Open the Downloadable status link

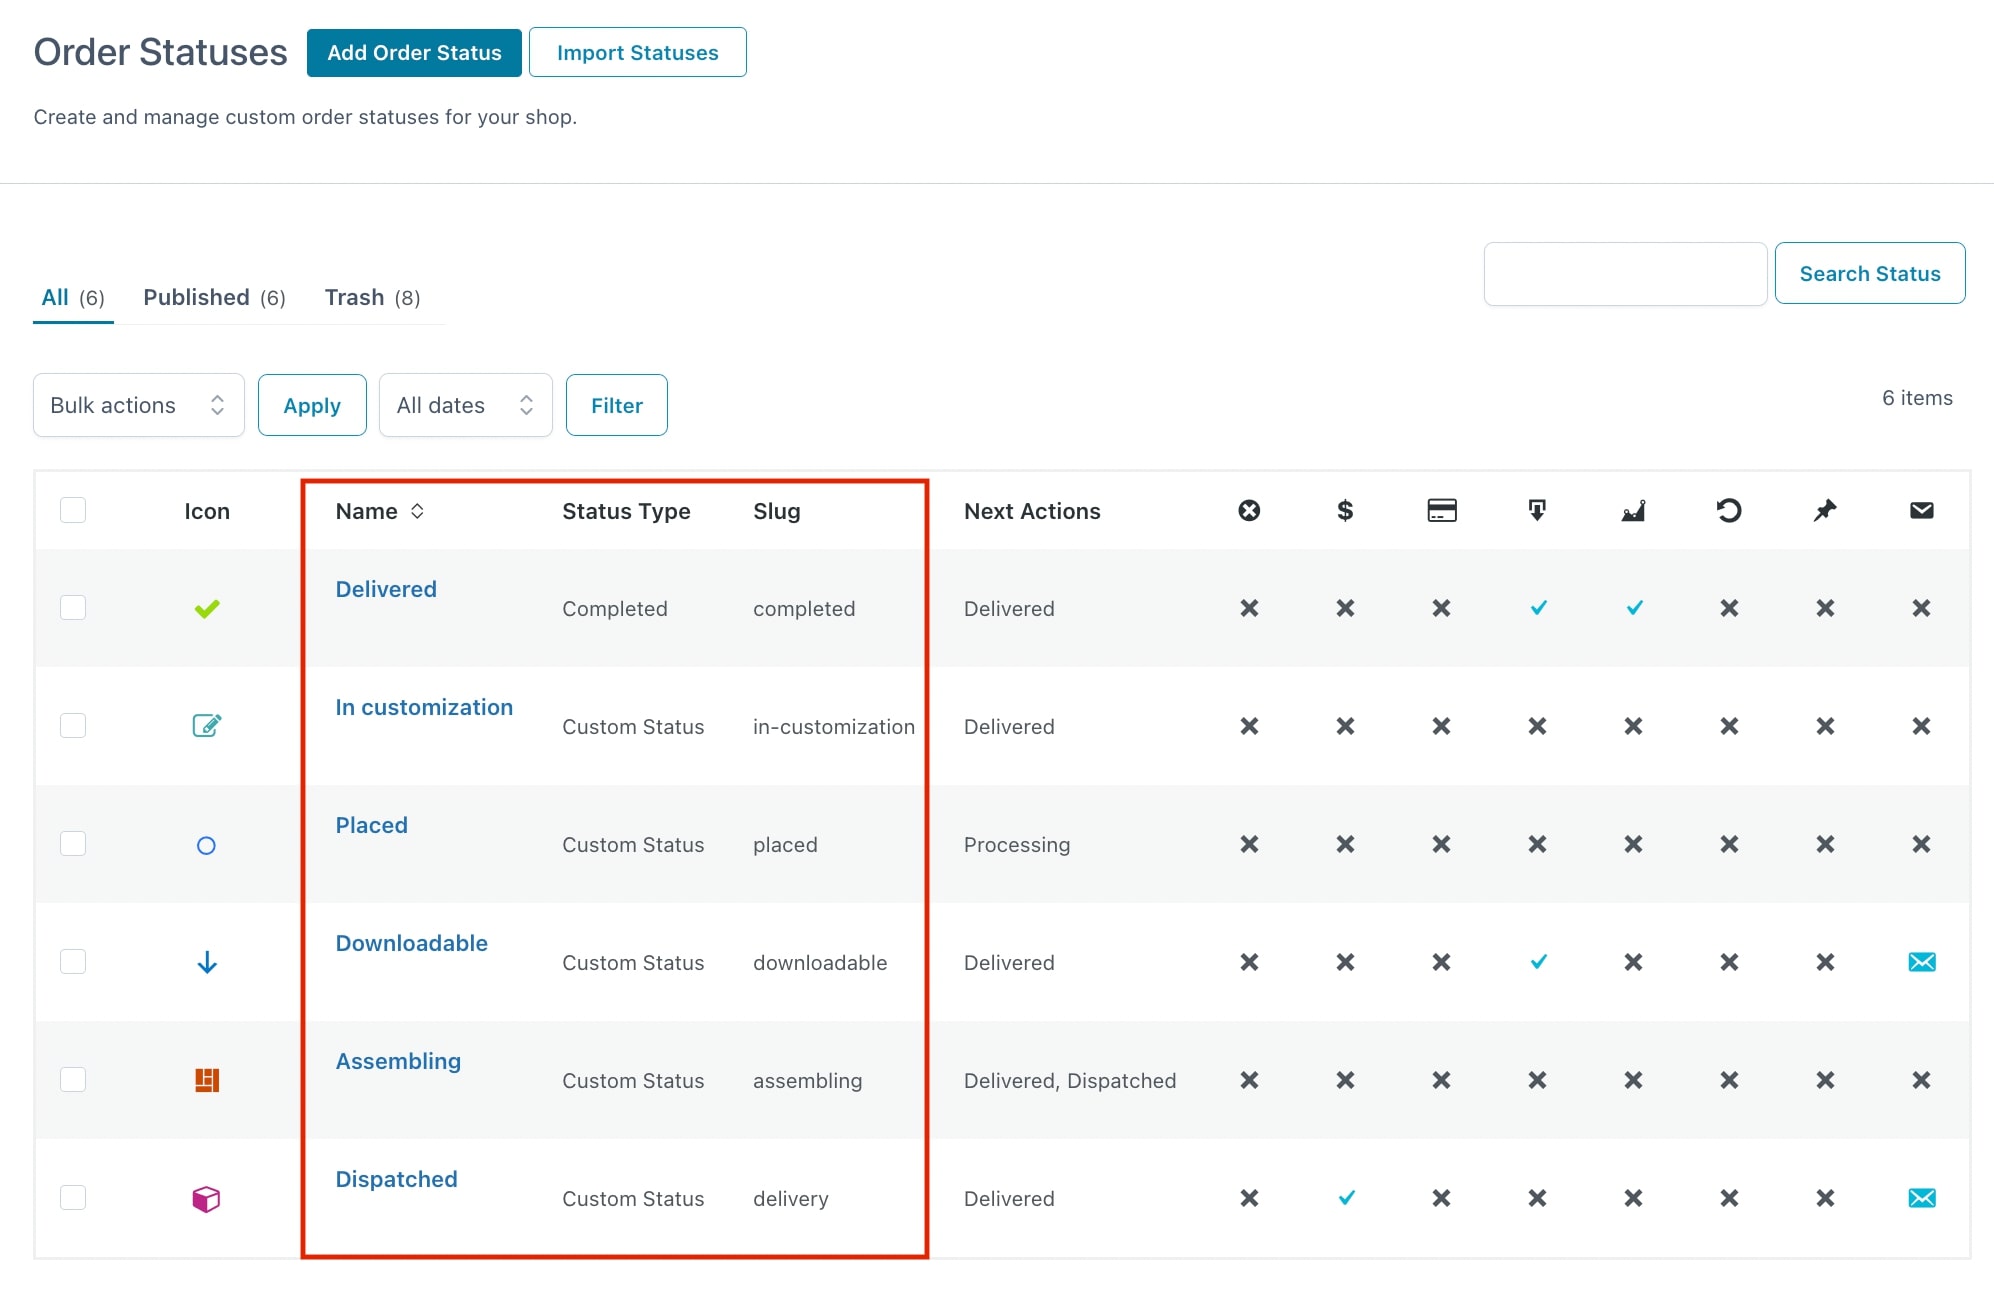[412, 943]
